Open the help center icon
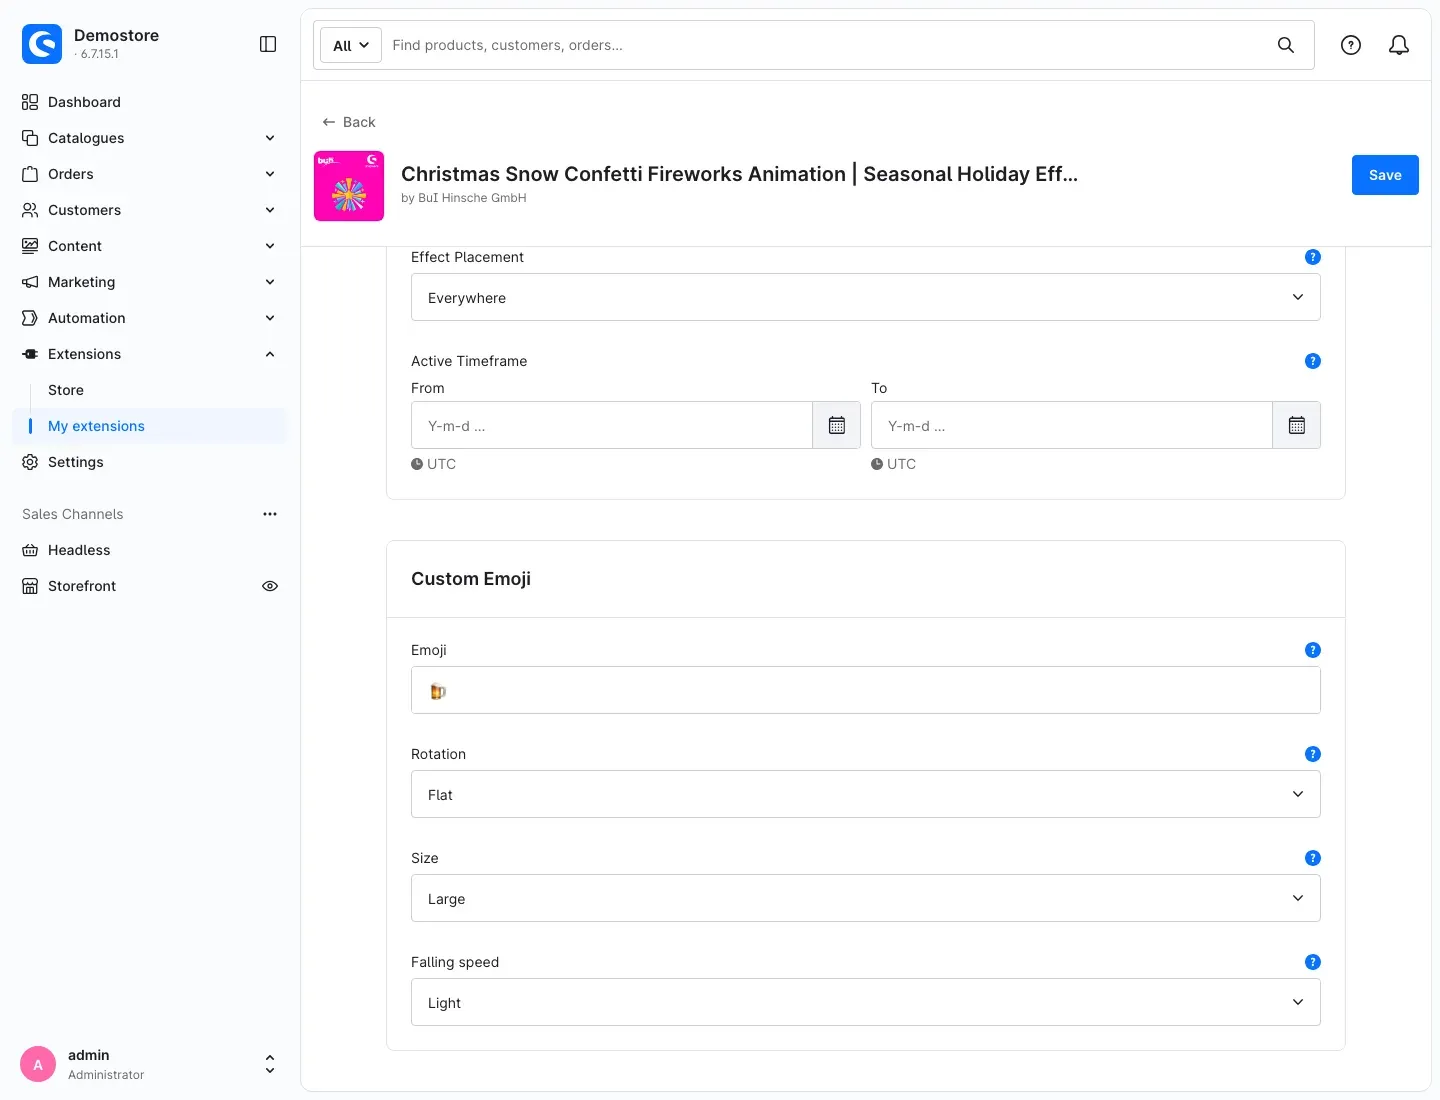This screenshot has height=1100, width=1440. click(1351, 45)
